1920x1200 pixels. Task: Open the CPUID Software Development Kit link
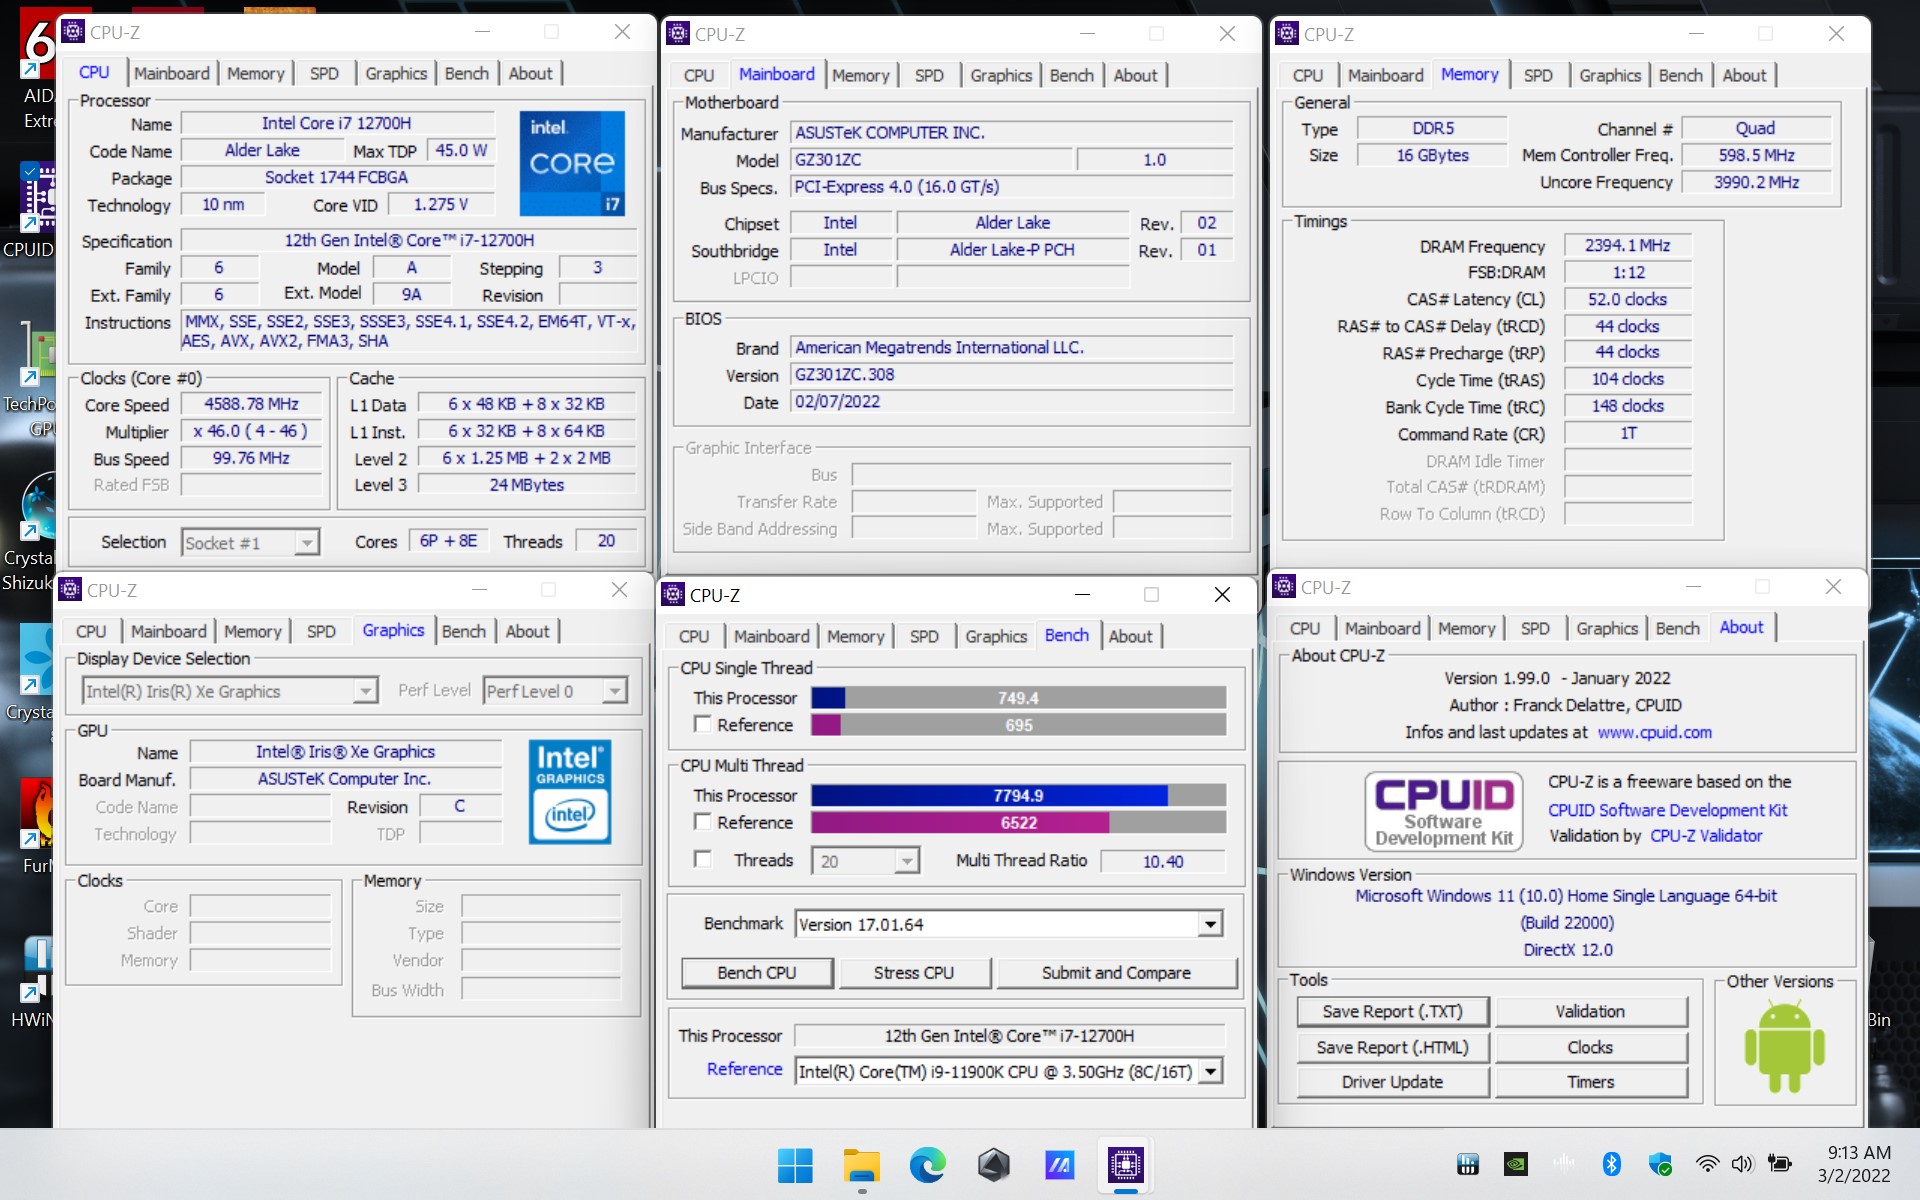point(1667,810)
